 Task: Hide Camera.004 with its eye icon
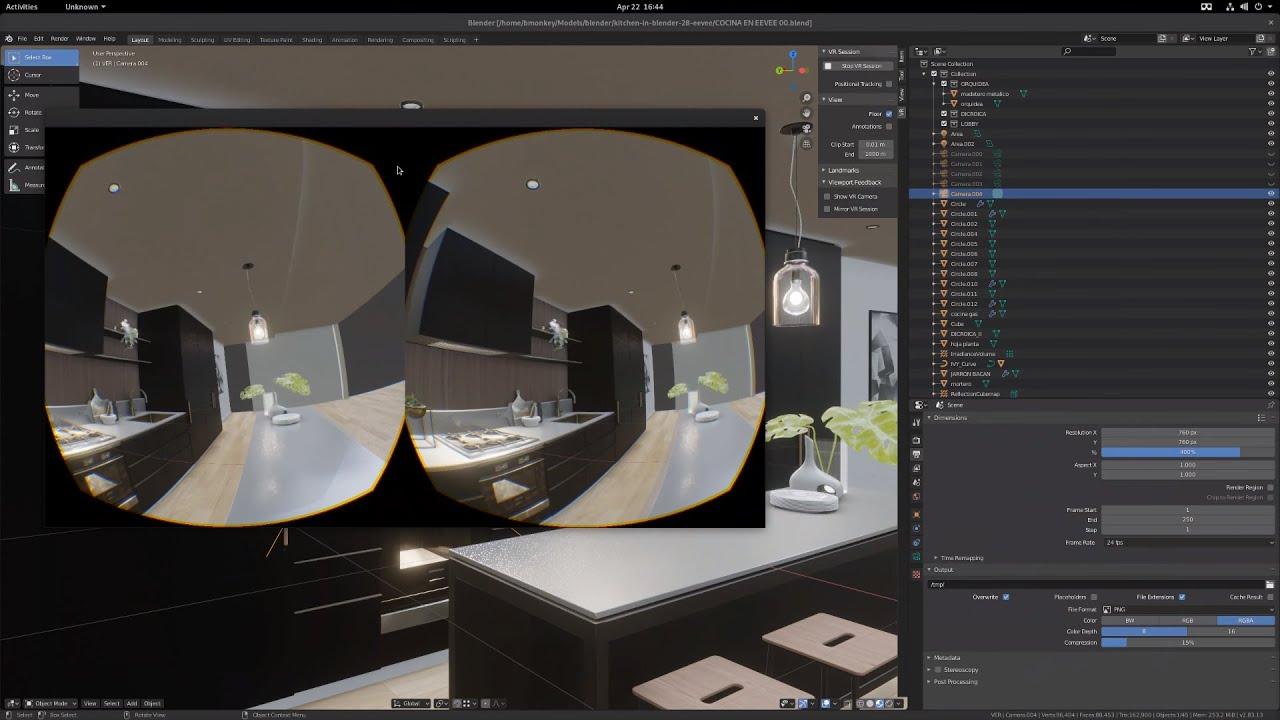pos(1271,194)
